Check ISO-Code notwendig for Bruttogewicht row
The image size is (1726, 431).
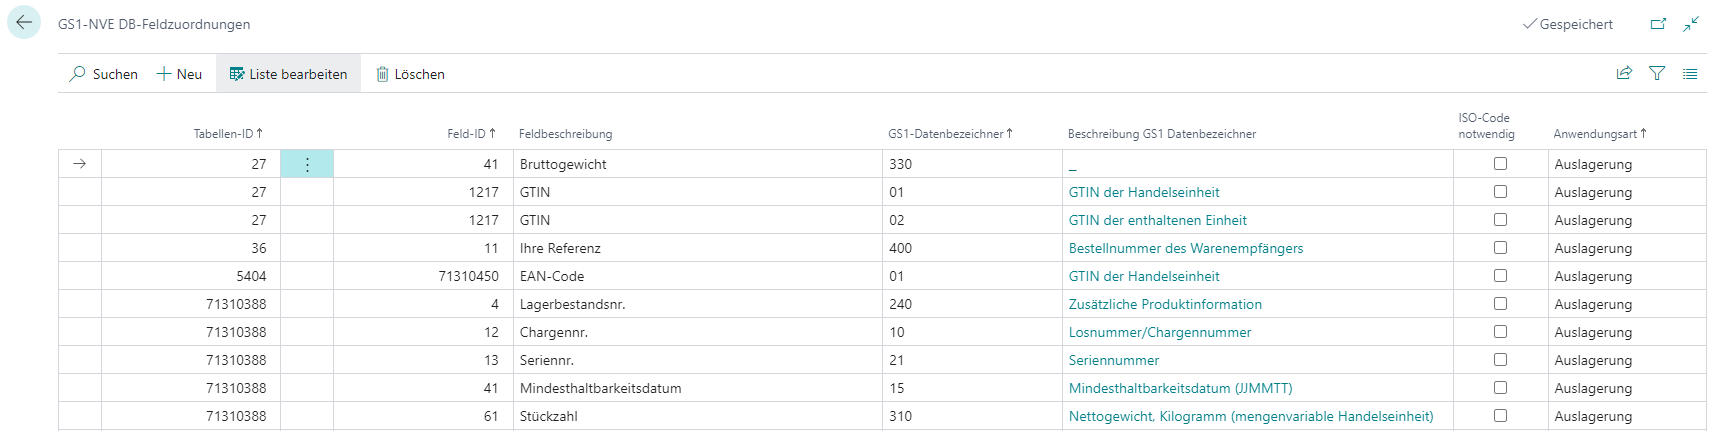point(1500,164)
